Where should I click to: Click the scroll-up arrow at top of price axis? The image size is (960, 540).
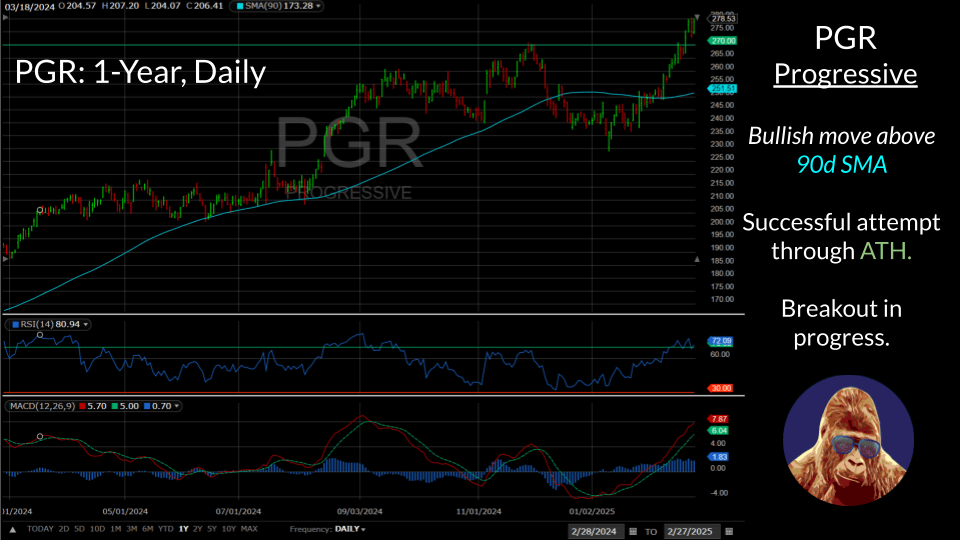(697, 19)
